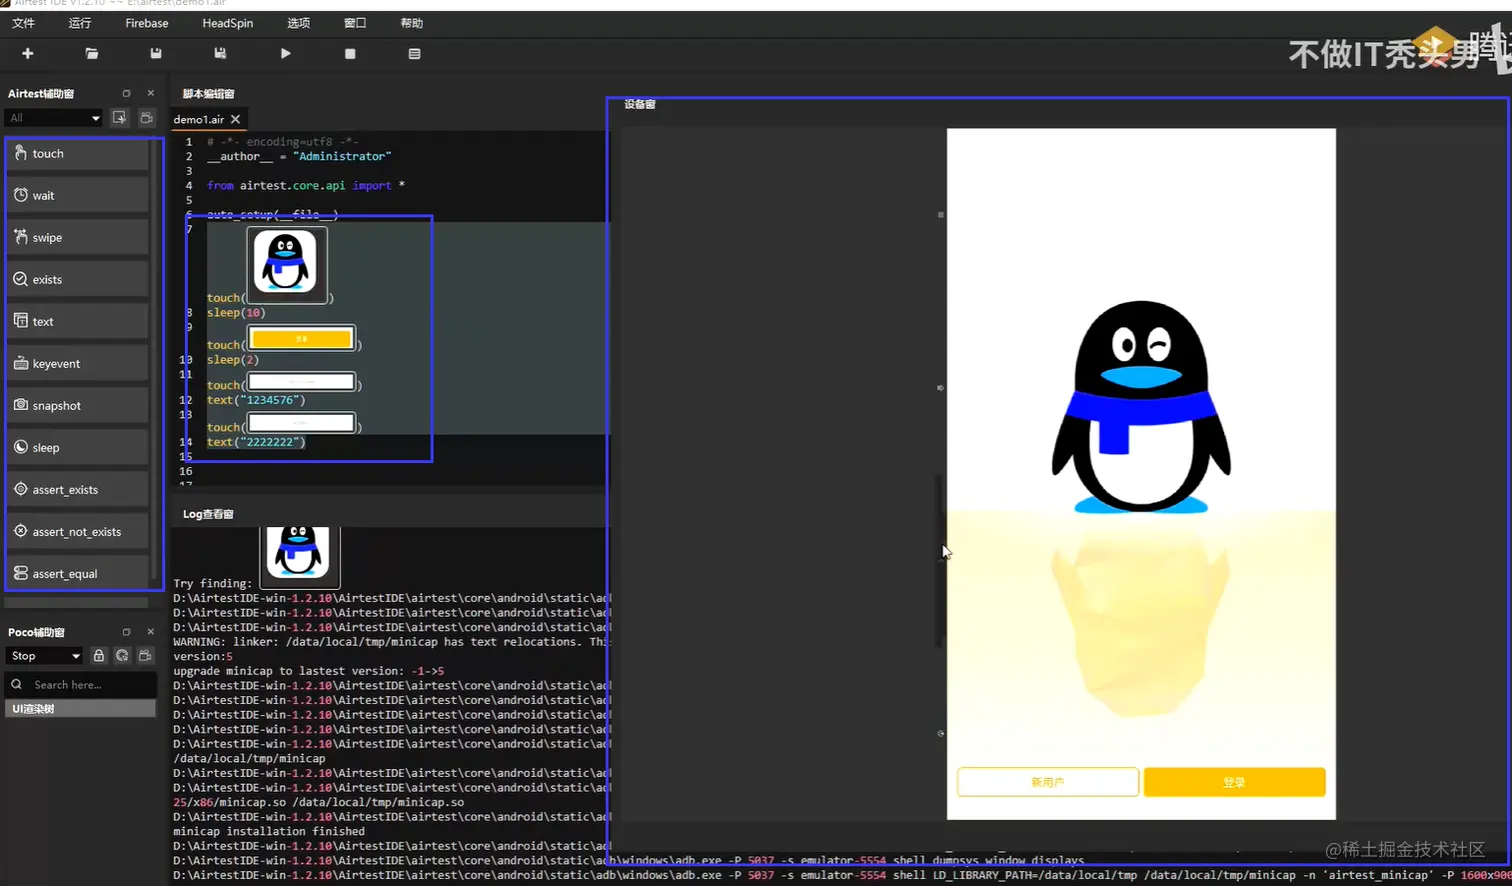Insert an exists command
Image resolution: width=1512 pixels, height=886 pixels.
79,280
